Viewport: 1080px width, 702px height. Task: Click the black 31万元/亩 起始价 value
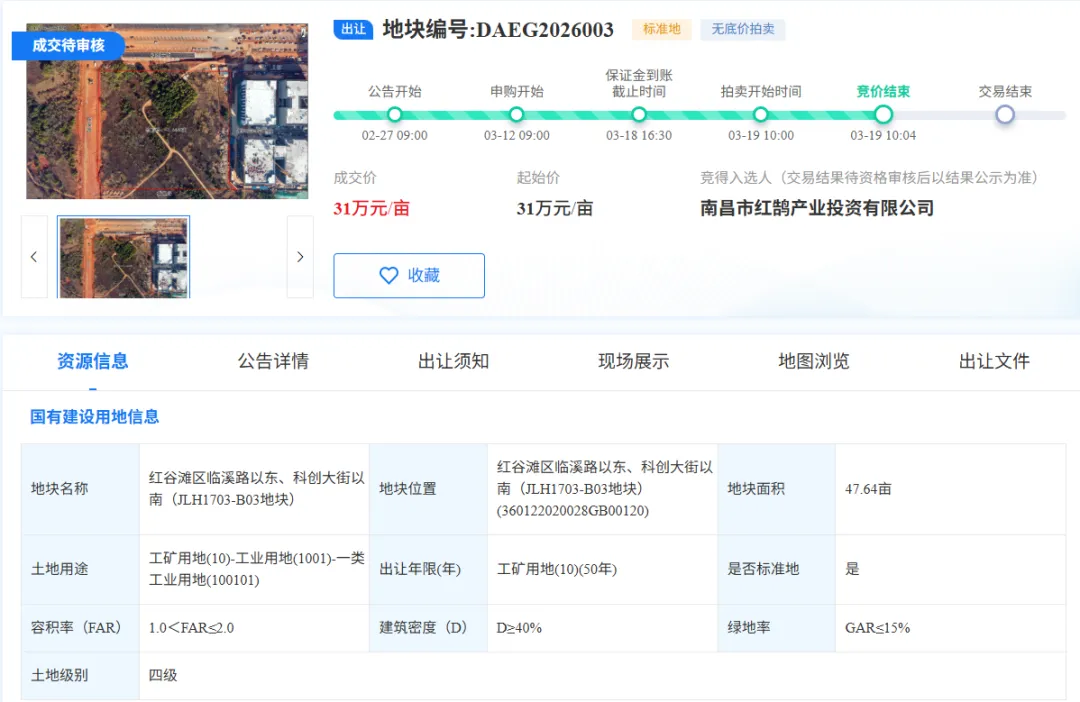pyautogui.click(x=554, y=208)
